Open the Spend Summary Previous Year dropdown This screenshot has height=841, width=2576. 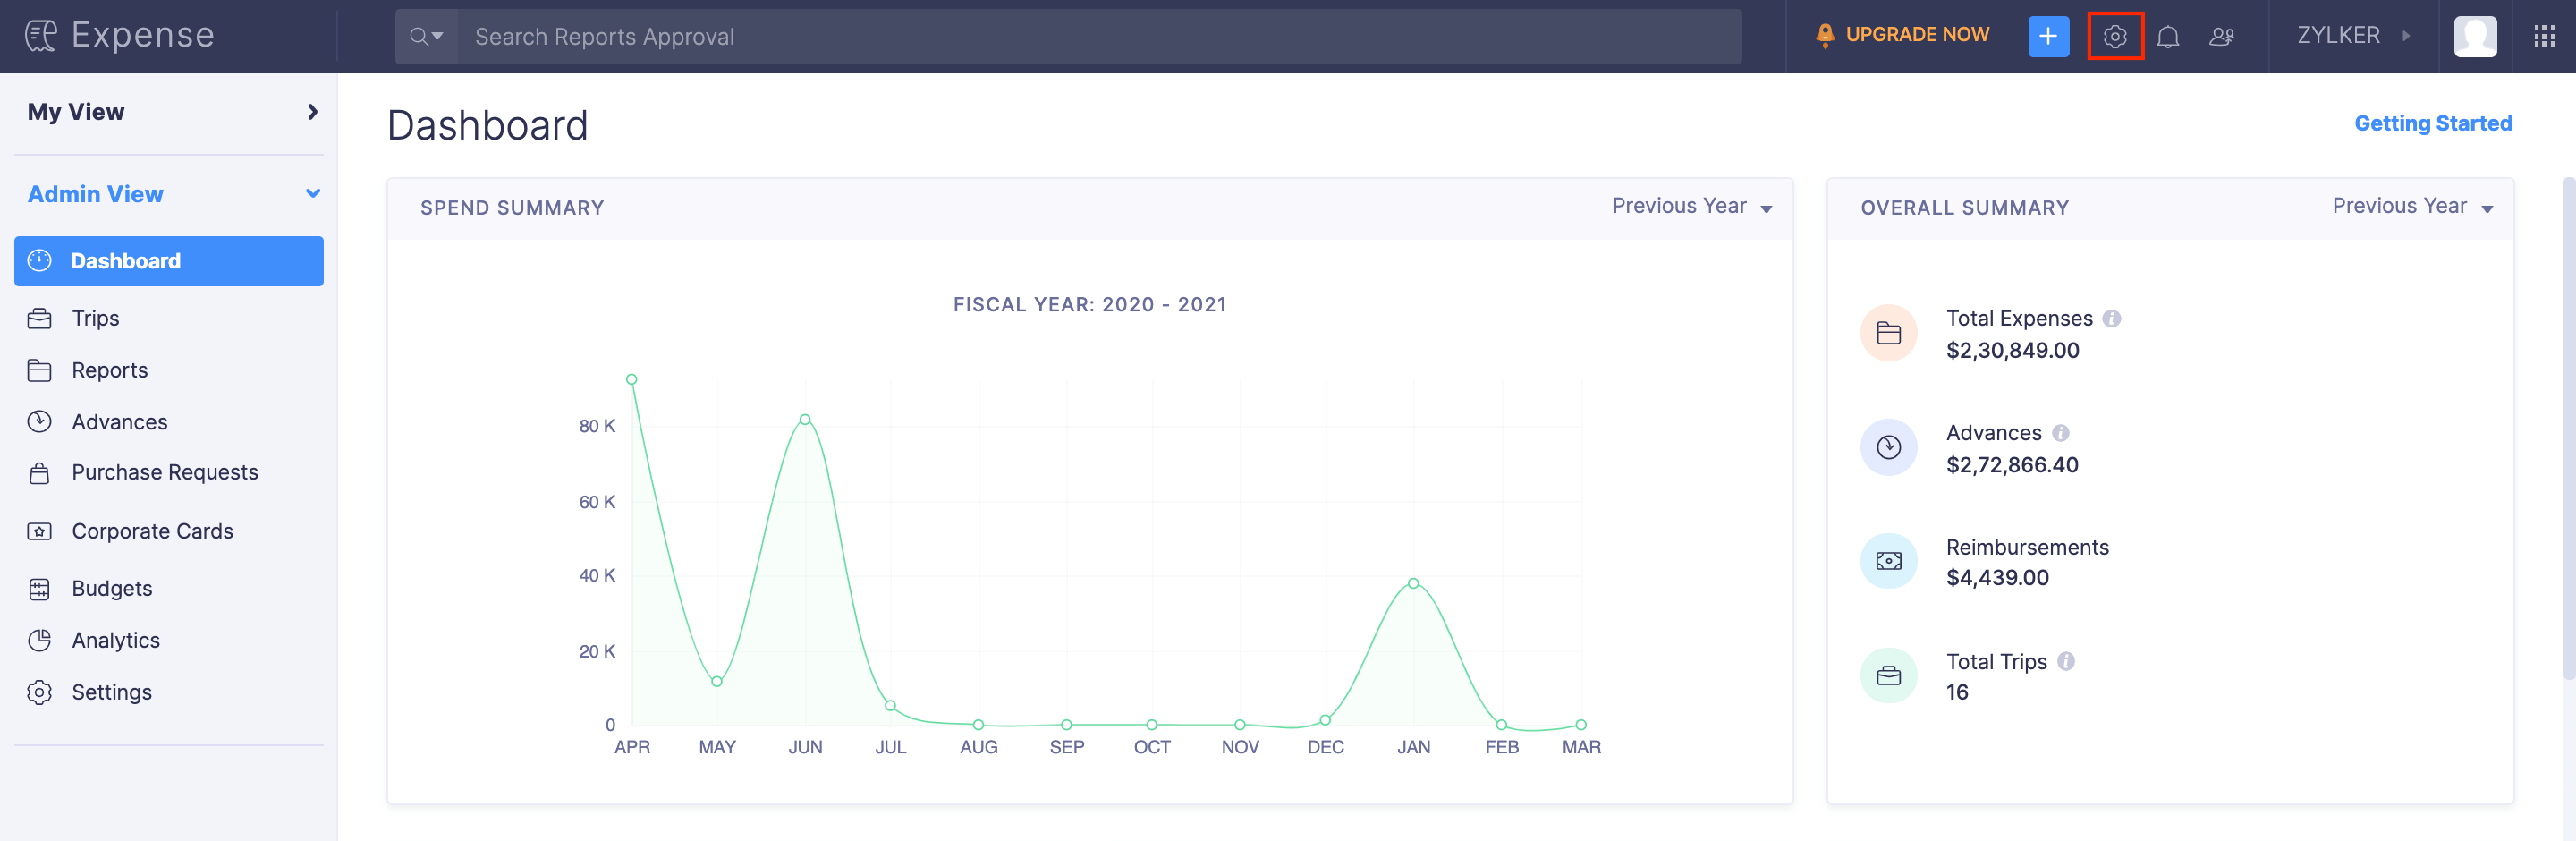(x=1691, y=206)
